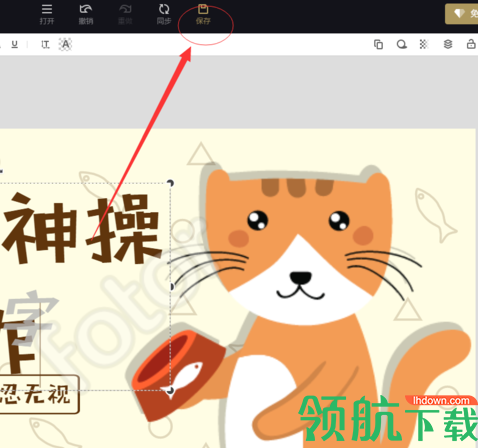Select the 恐无视 text box
This screenshot has width=478, height=448.
pos(39,394)
